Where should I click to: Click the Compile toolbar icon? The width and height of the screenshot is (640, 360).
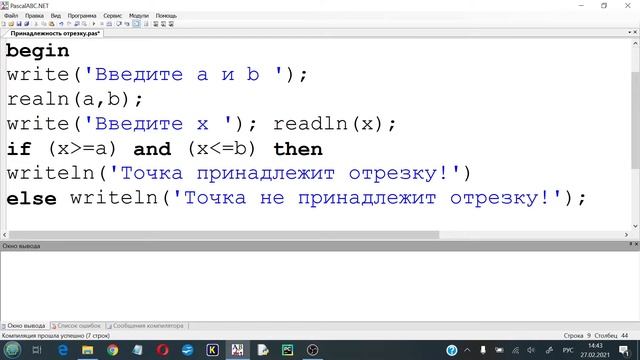click(x=109, y=24)
